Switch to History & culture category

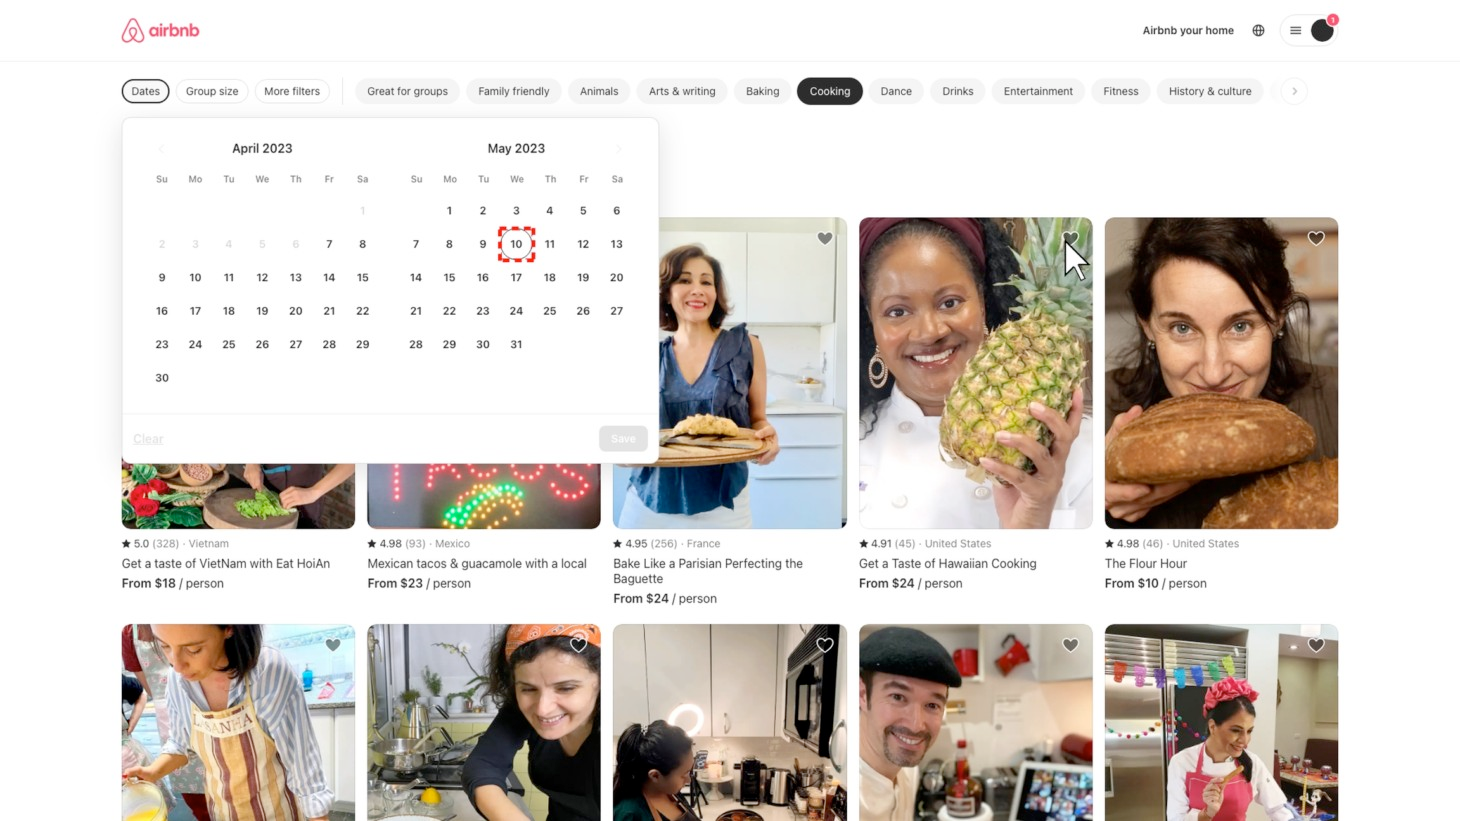[x=1210, y=91]
